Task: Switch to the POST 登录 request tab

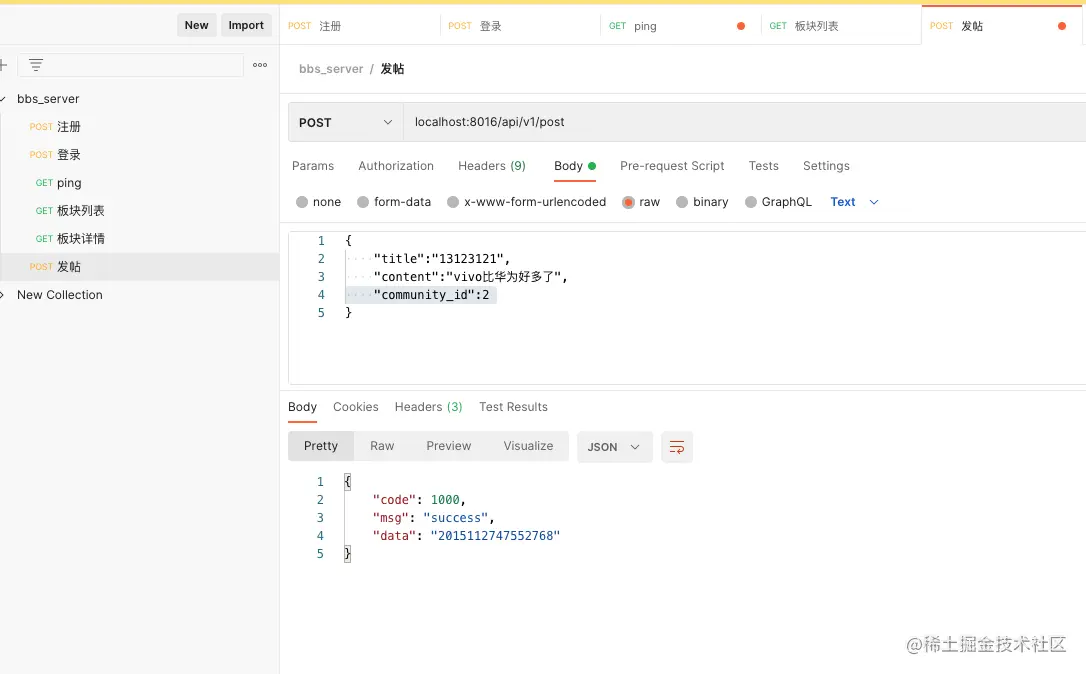Action: click(520, 26)
